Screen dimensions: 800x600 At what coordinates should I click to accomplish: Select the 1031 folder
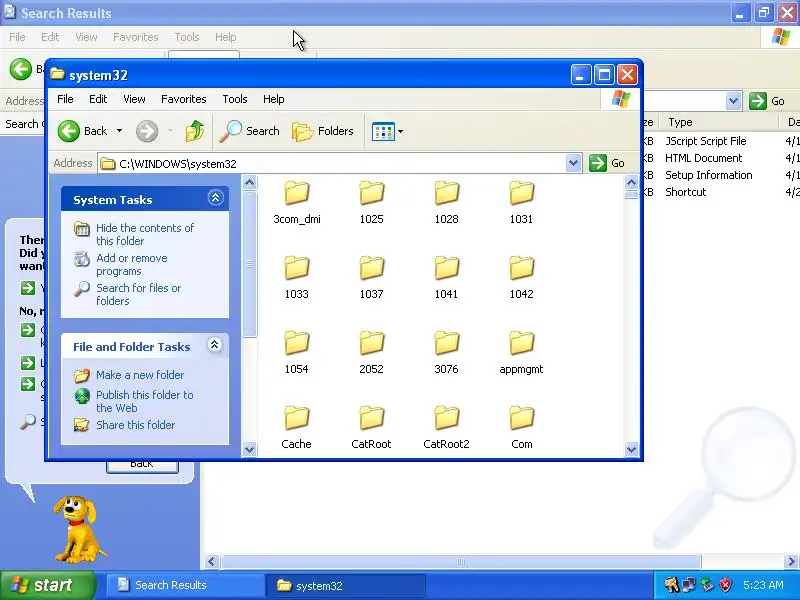[521, 203]
